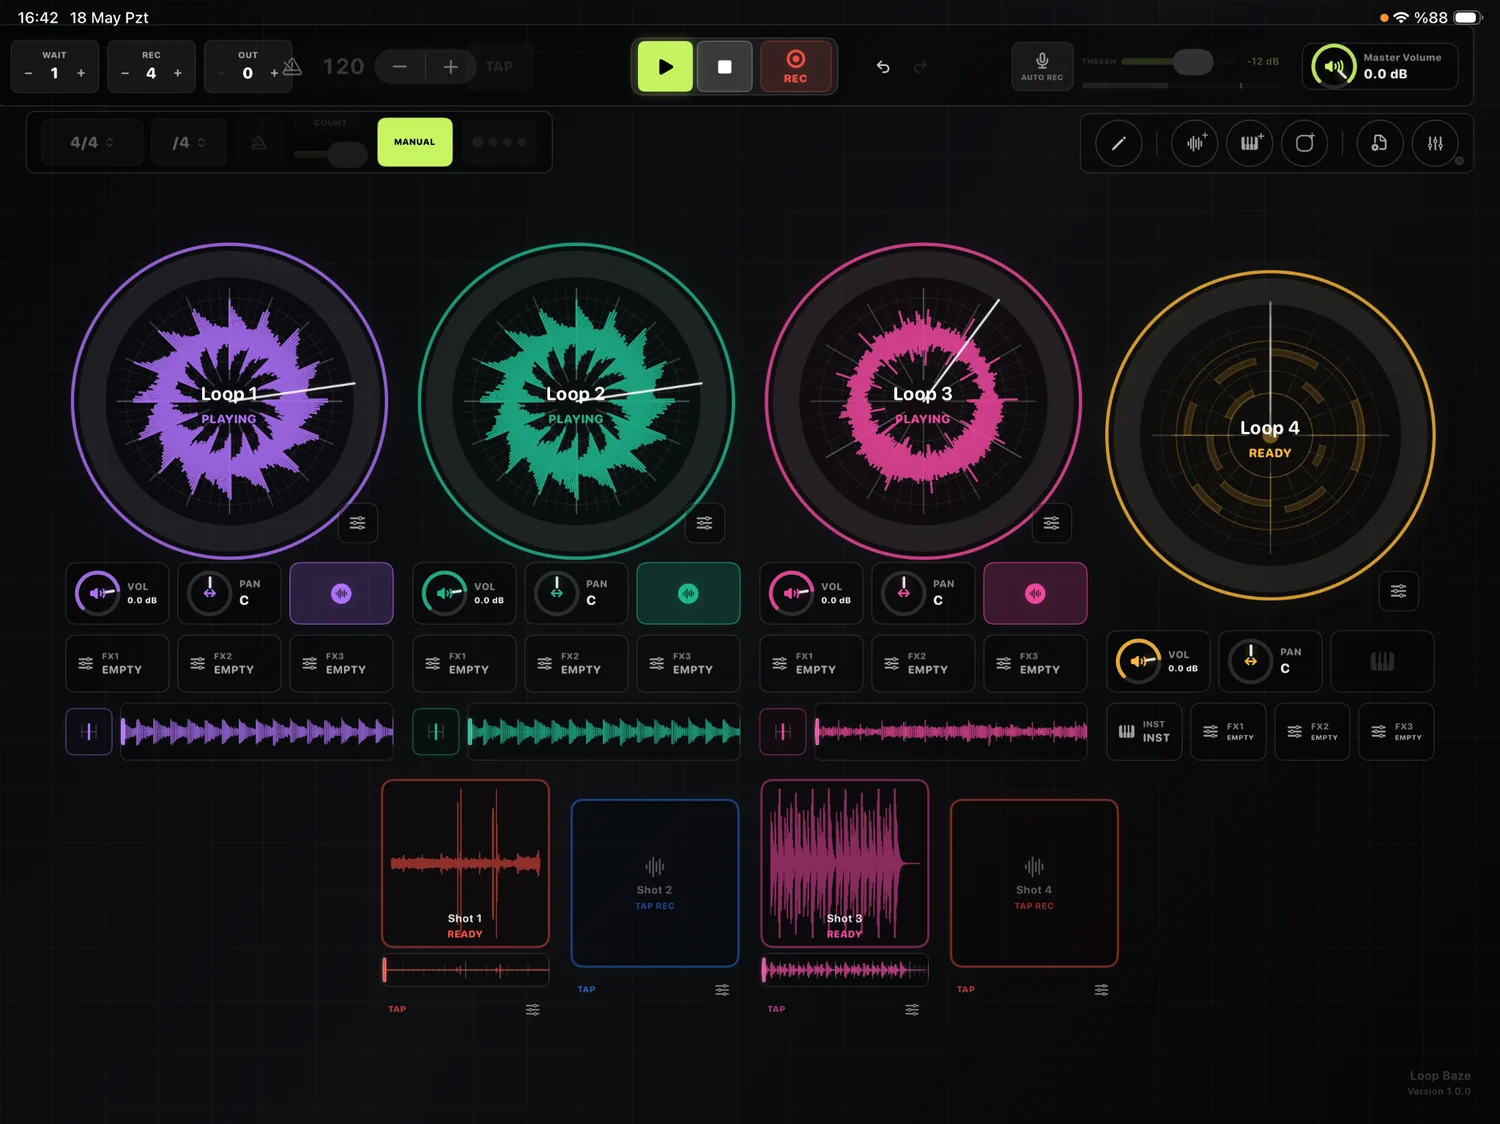Add a new audio loop track
1500x1124 pixels.
(1195, 143)
